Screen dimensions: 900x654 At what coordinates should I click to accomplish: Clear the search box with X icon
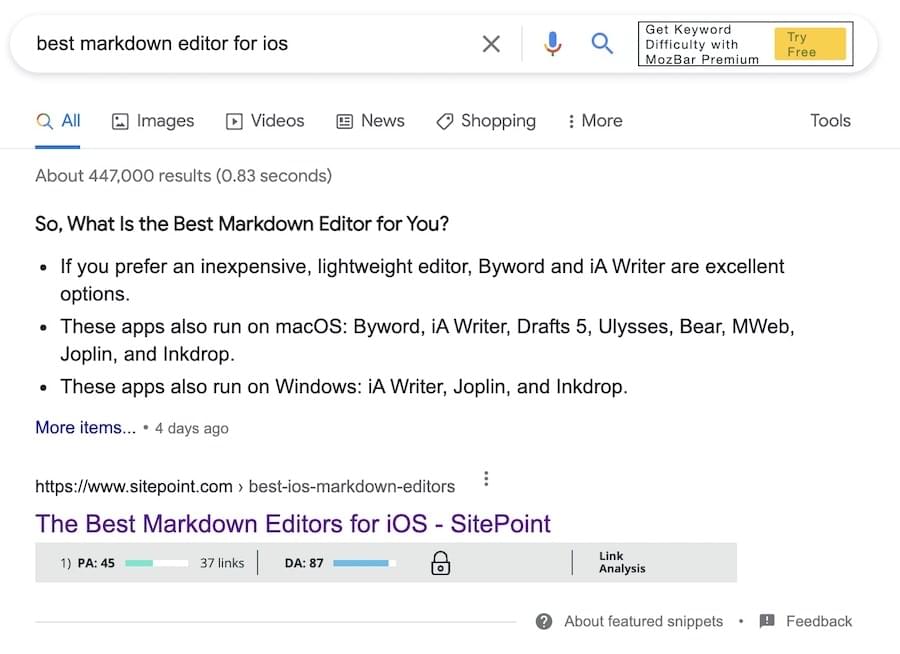point(491,44)
